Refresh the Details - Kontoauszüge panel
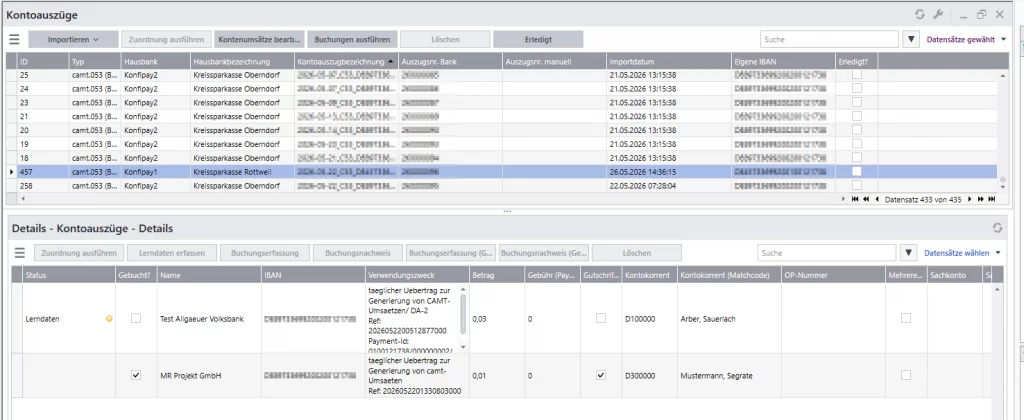1024x420 pixels. click(x=997, y=228)
